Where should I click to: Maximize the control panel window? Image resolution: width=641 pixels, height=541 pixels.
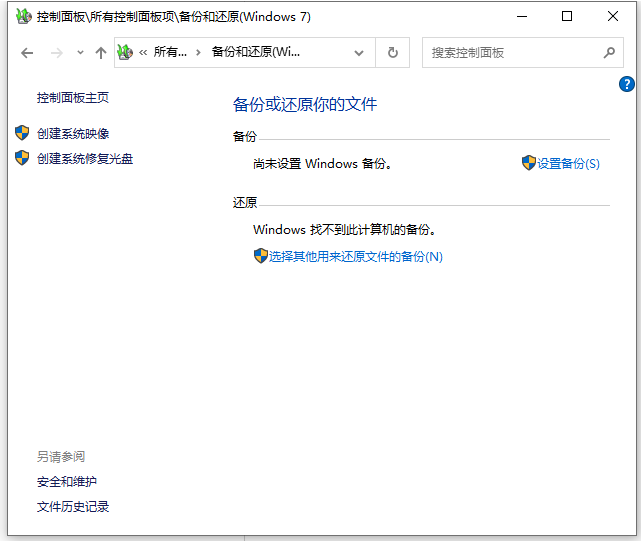point(567,16)
